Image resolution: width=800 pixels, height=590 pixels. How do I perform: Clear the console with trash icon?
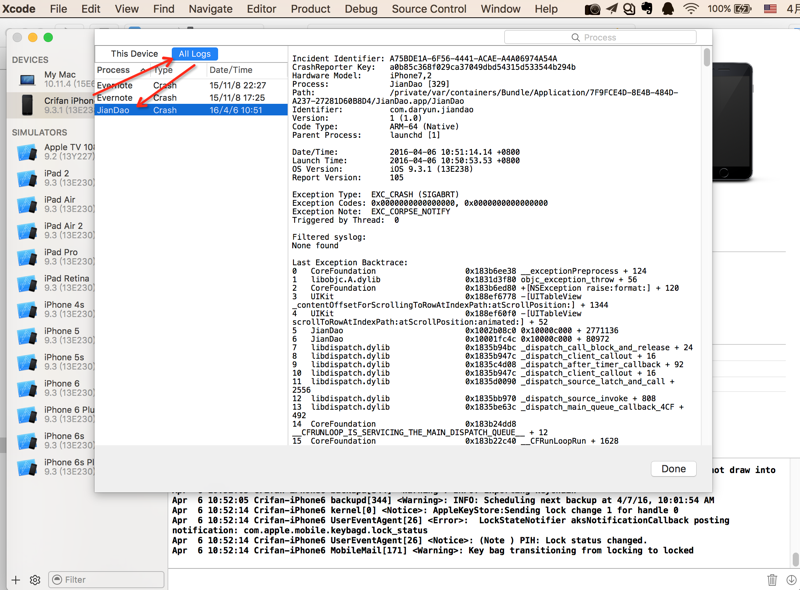tap(772, 580)
